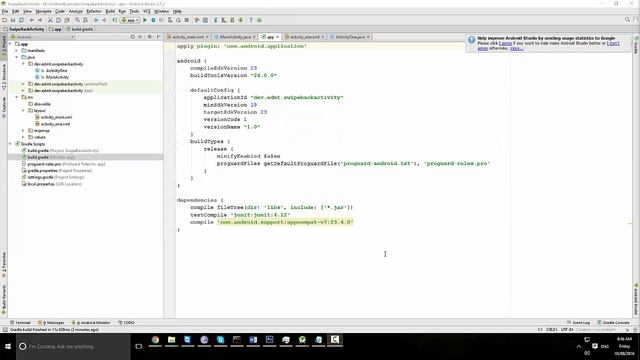This screenshot has height=360, width=640.
Task: Open the Gradle Console button
Action: (613, 322)
